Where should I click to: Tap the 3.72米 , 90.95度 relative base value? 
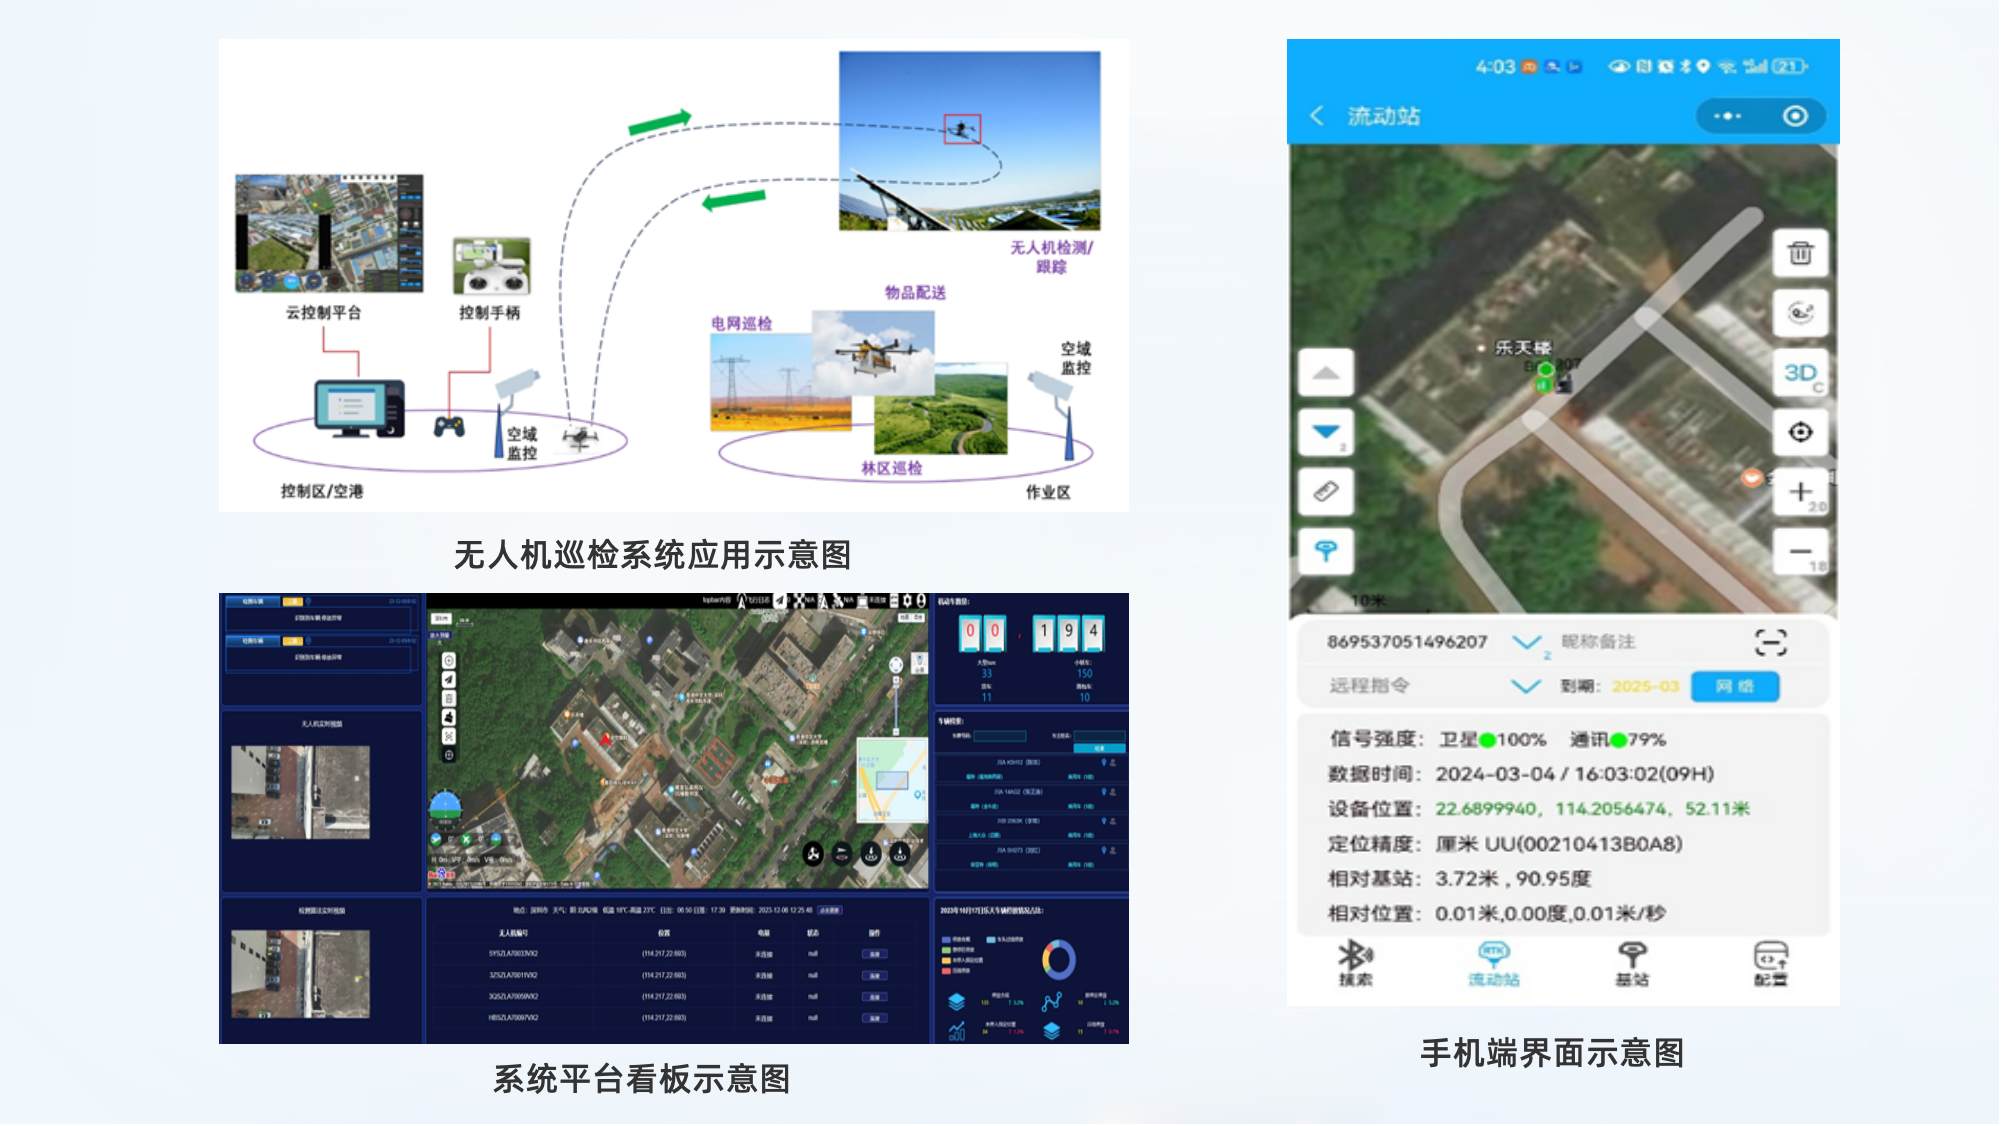point(1513,879)
